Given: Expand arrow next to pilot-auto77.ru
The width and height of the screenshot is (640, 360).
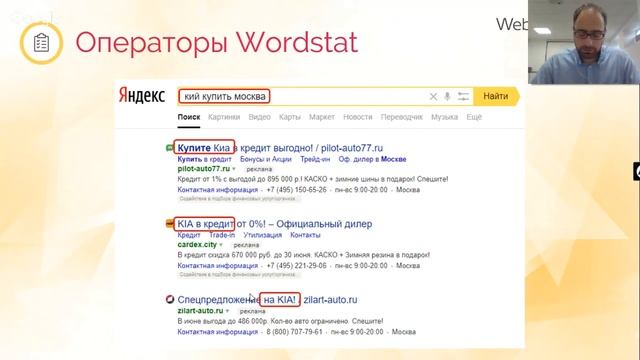Looking at the screenshot, I should [234, 169].
